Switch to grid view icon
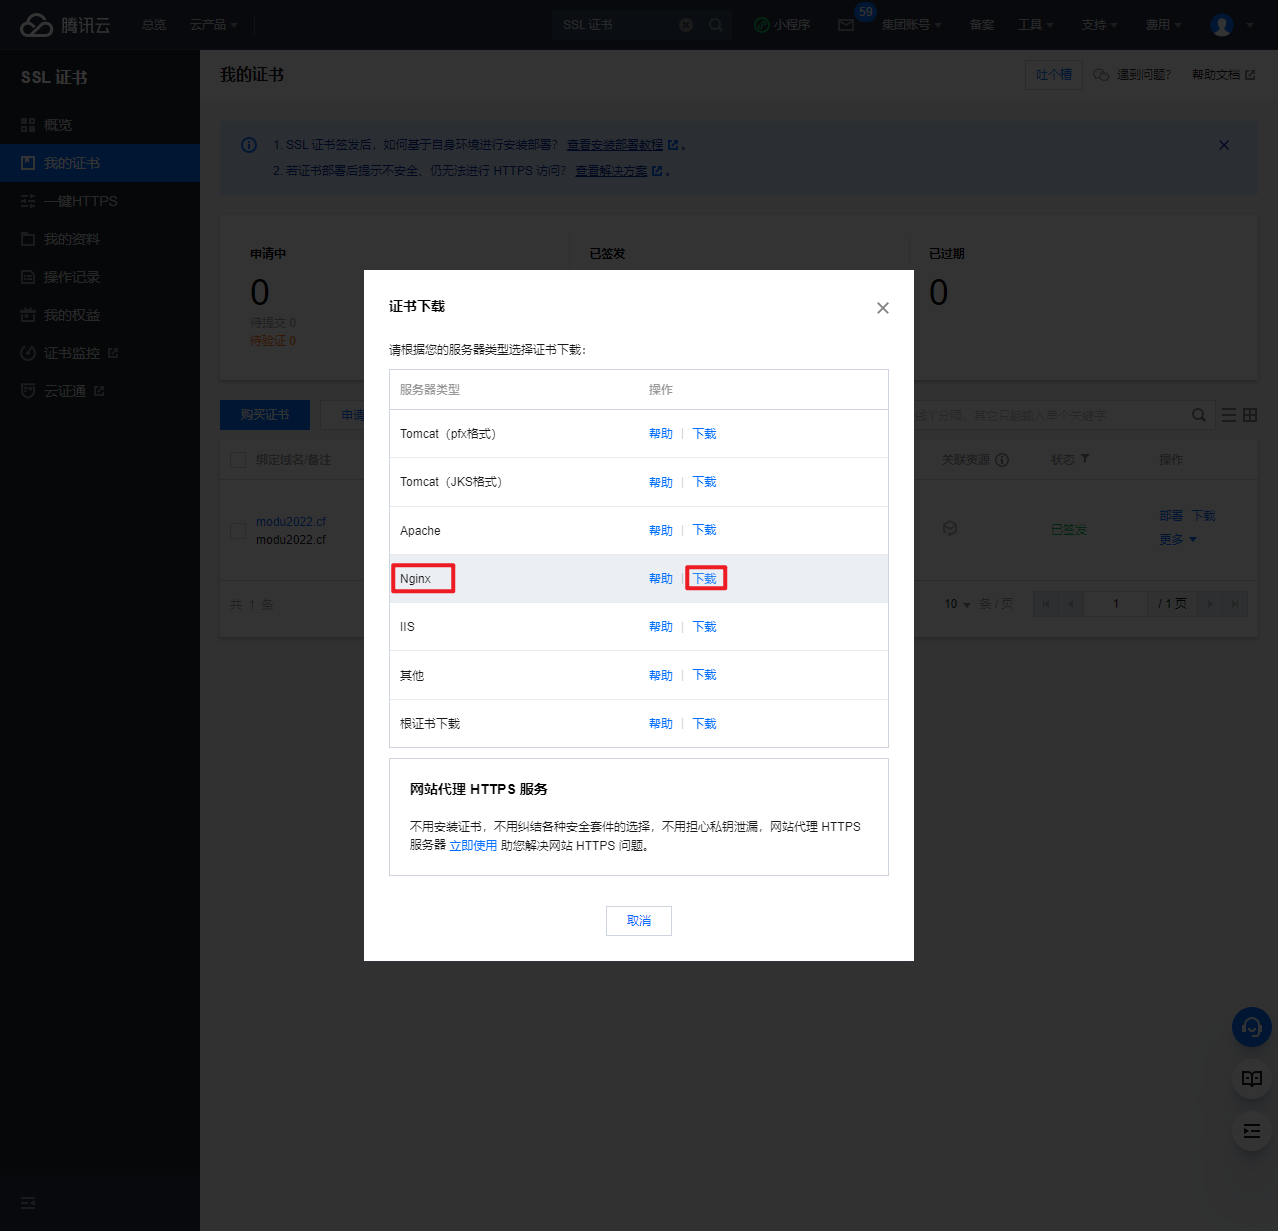Viewport: 1278px width, 1231px height. [x=1250, y=415]
